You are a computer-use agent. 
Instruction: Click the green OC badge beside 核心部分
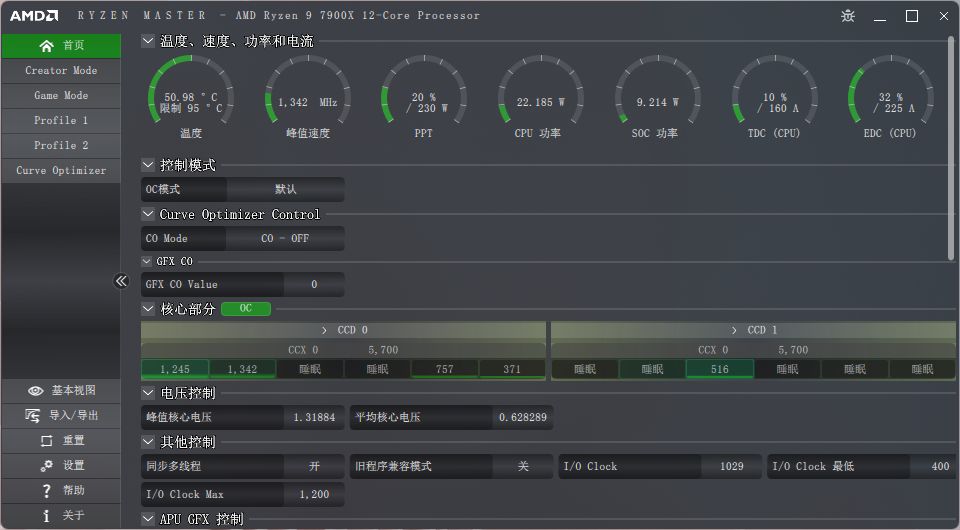[246, 308]
